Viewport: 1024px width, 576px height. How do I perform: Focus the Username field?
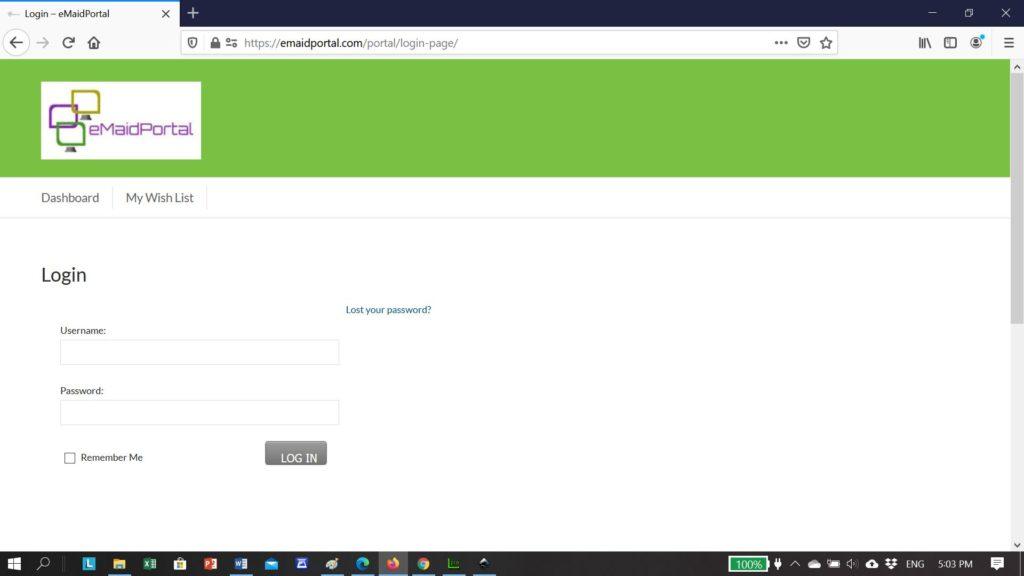199,352
